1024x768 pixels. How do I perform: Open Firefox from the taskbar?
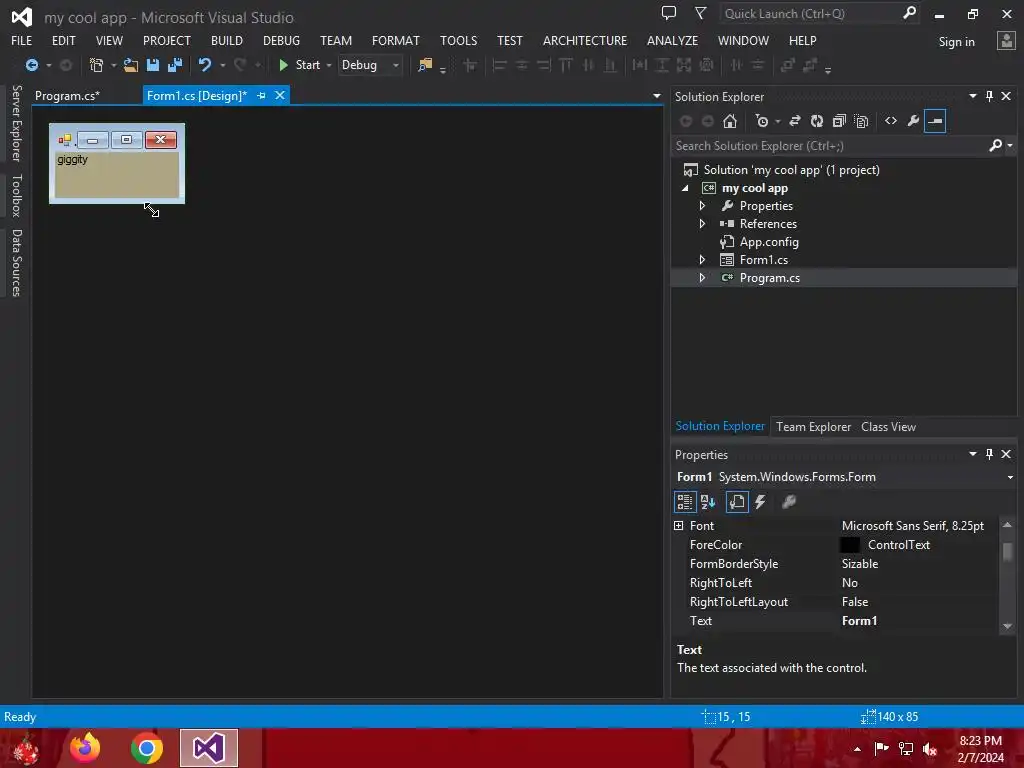85,748
